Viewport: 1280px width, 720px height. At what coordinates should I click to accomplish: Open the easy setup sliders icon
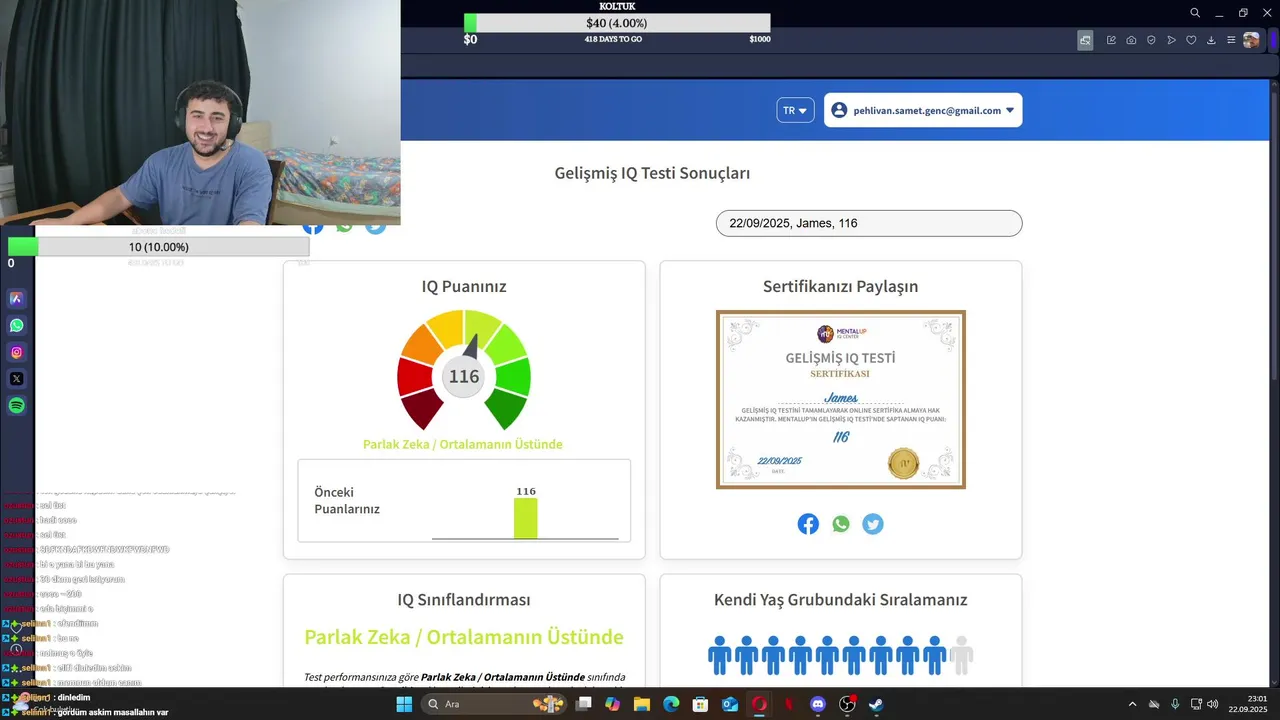point(1231,40)
